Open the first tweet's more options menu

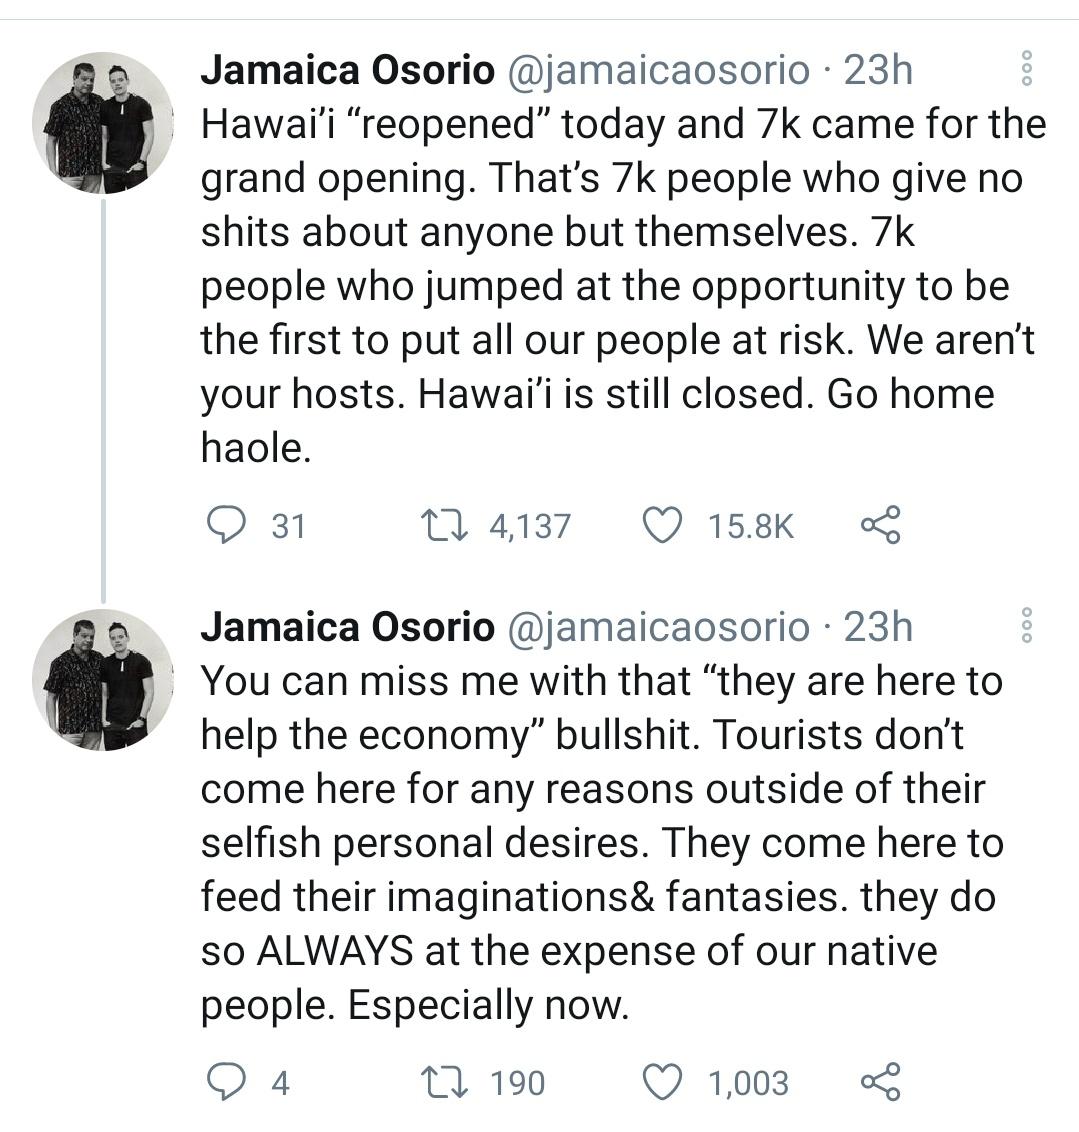(1025, 69)
